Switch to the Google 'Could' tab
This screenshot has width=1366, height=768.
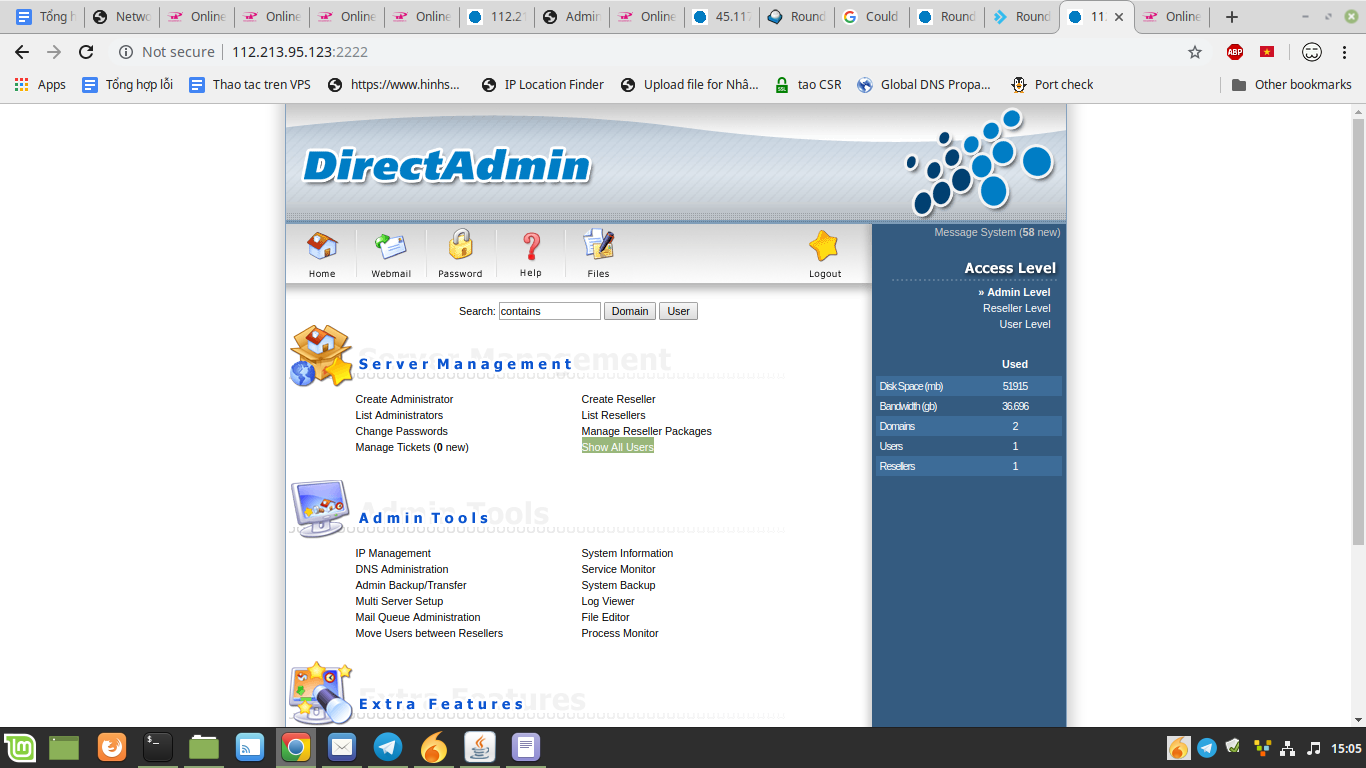[x=872, y=17]
